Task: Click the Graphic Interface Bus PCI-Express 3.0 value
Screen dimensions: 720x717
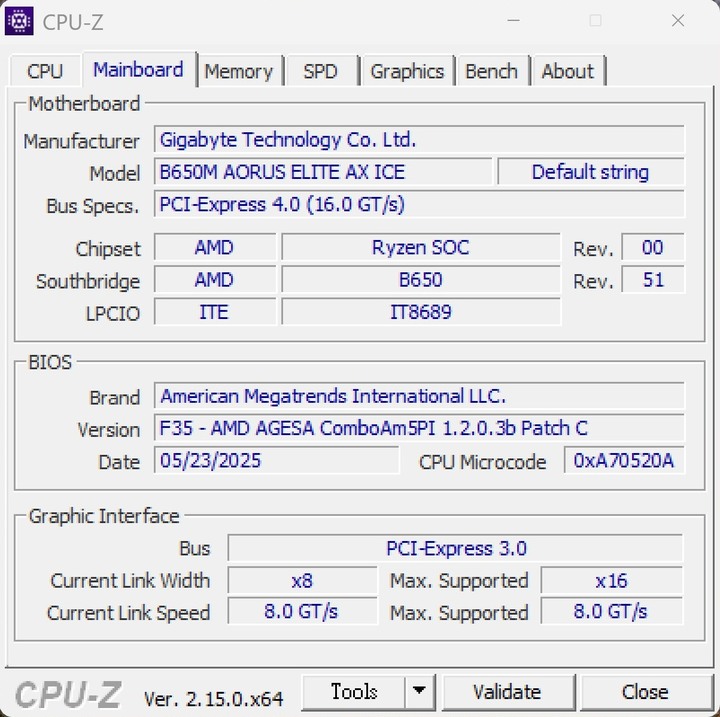Action: tap(456, 548)
